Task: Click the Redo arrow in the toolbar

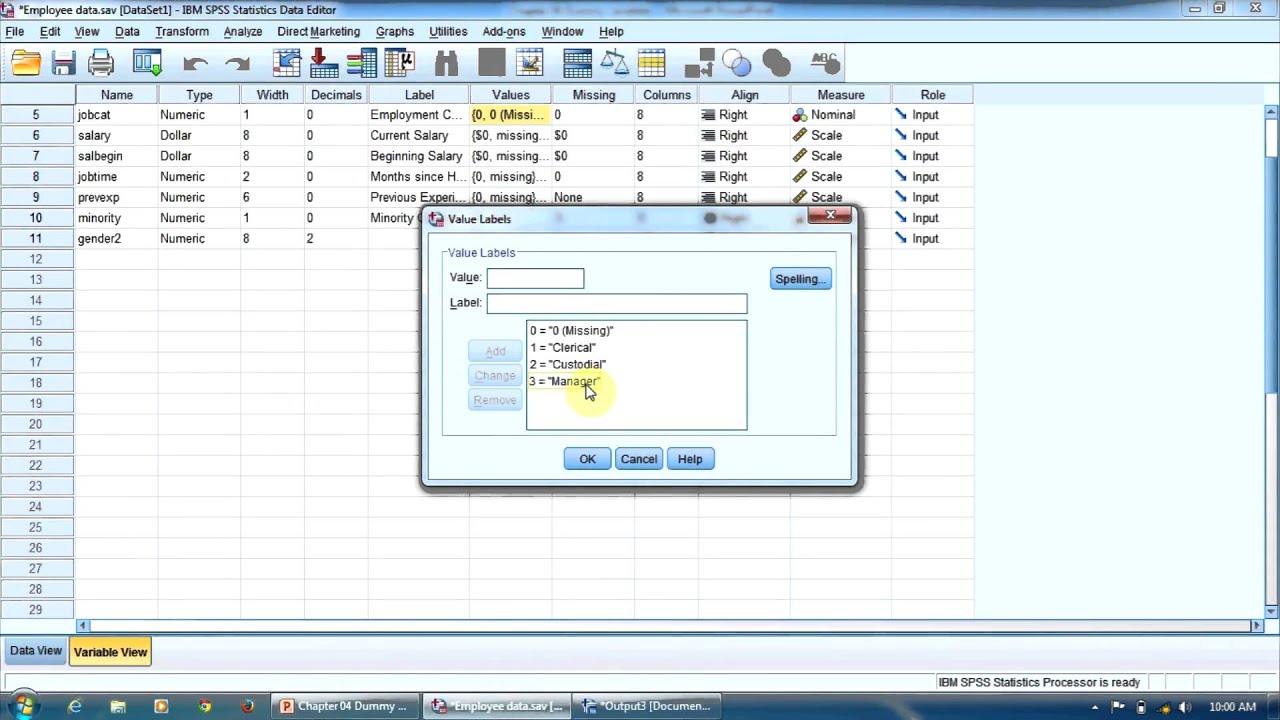Action: click(x=237, y=65)
